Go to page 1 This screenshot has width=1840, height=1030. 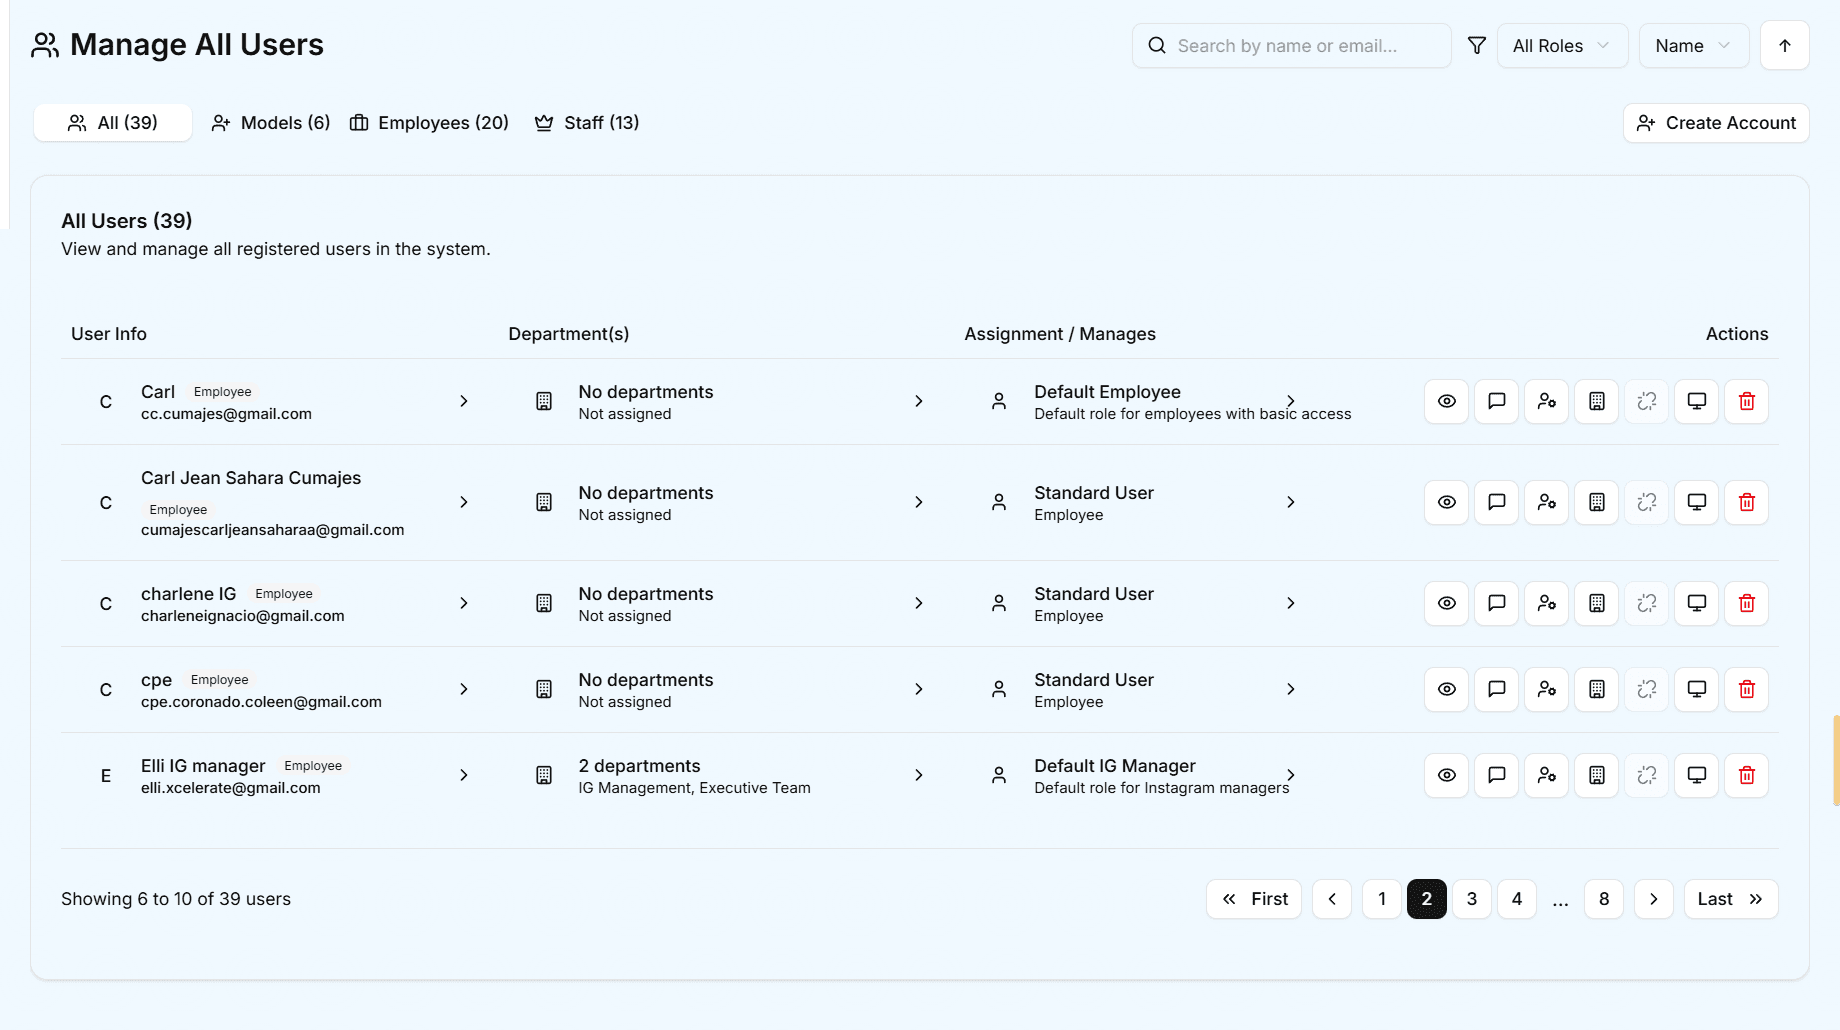[1382, 899]
